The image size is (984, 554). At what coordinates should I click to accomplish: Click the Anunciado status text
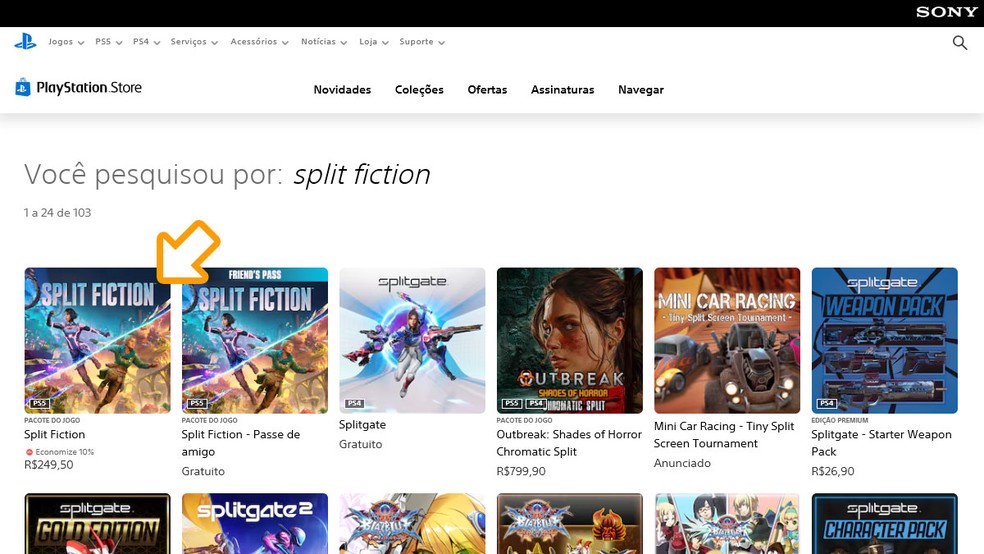tap(682, 463)
